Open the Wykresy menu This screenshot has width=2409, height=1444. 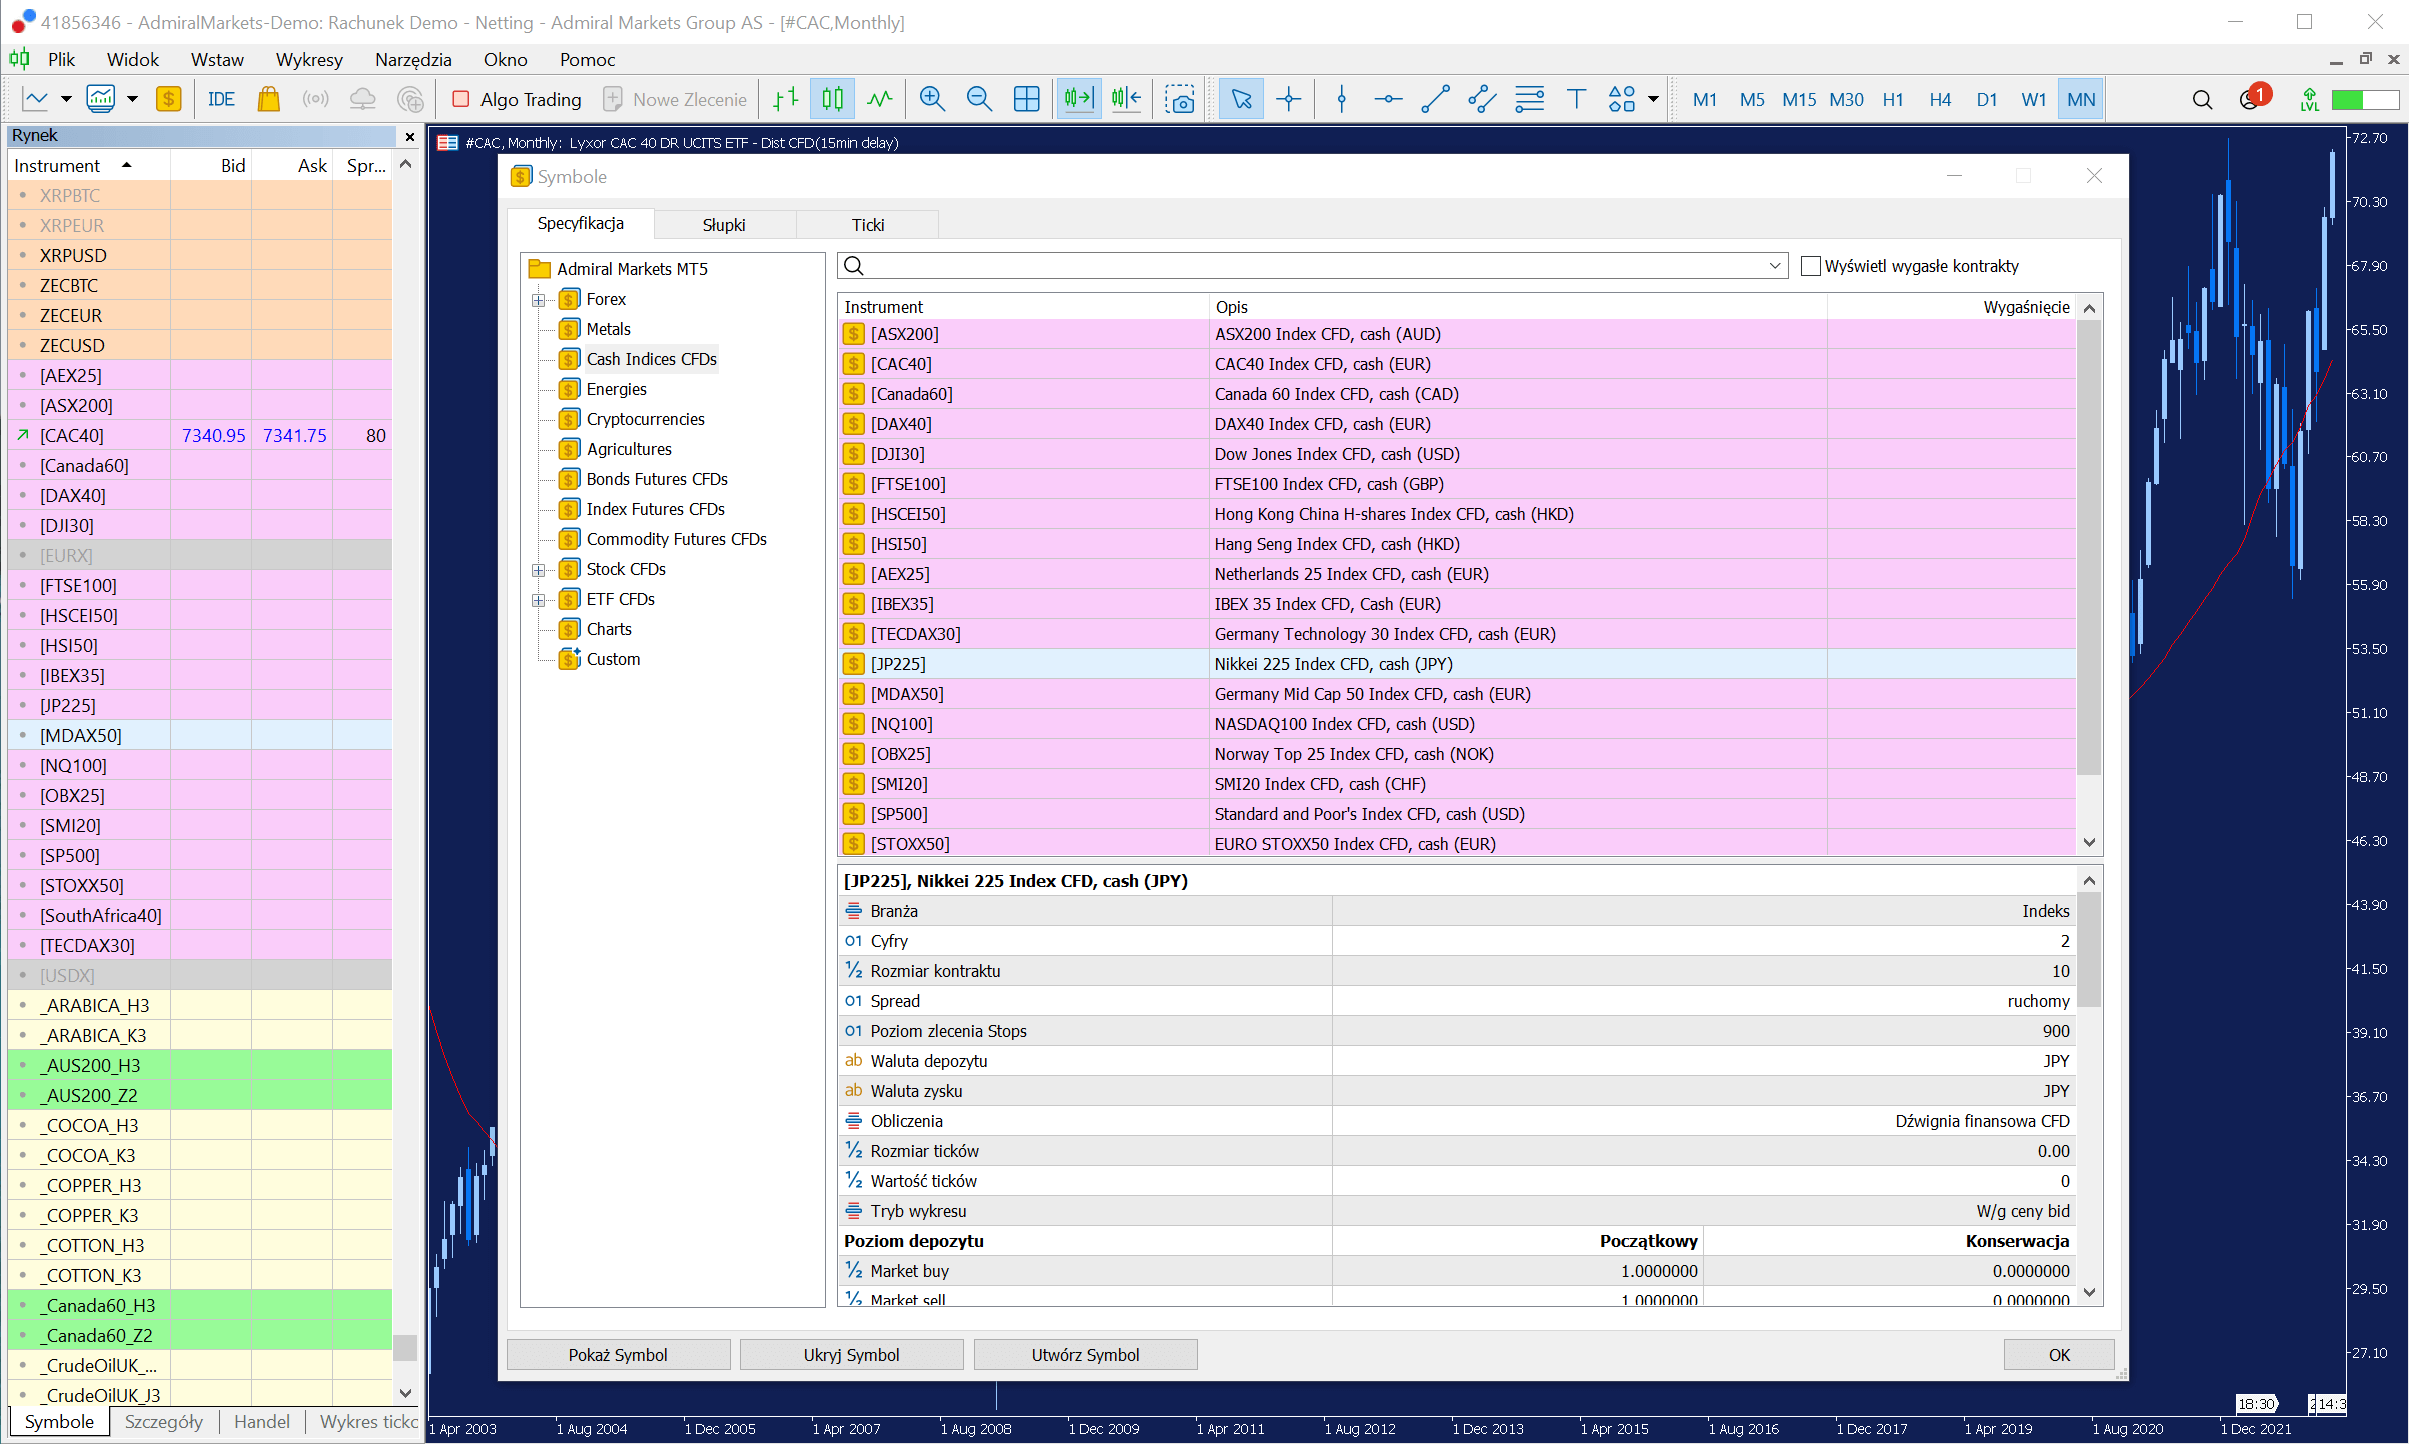tap(308, 59)
